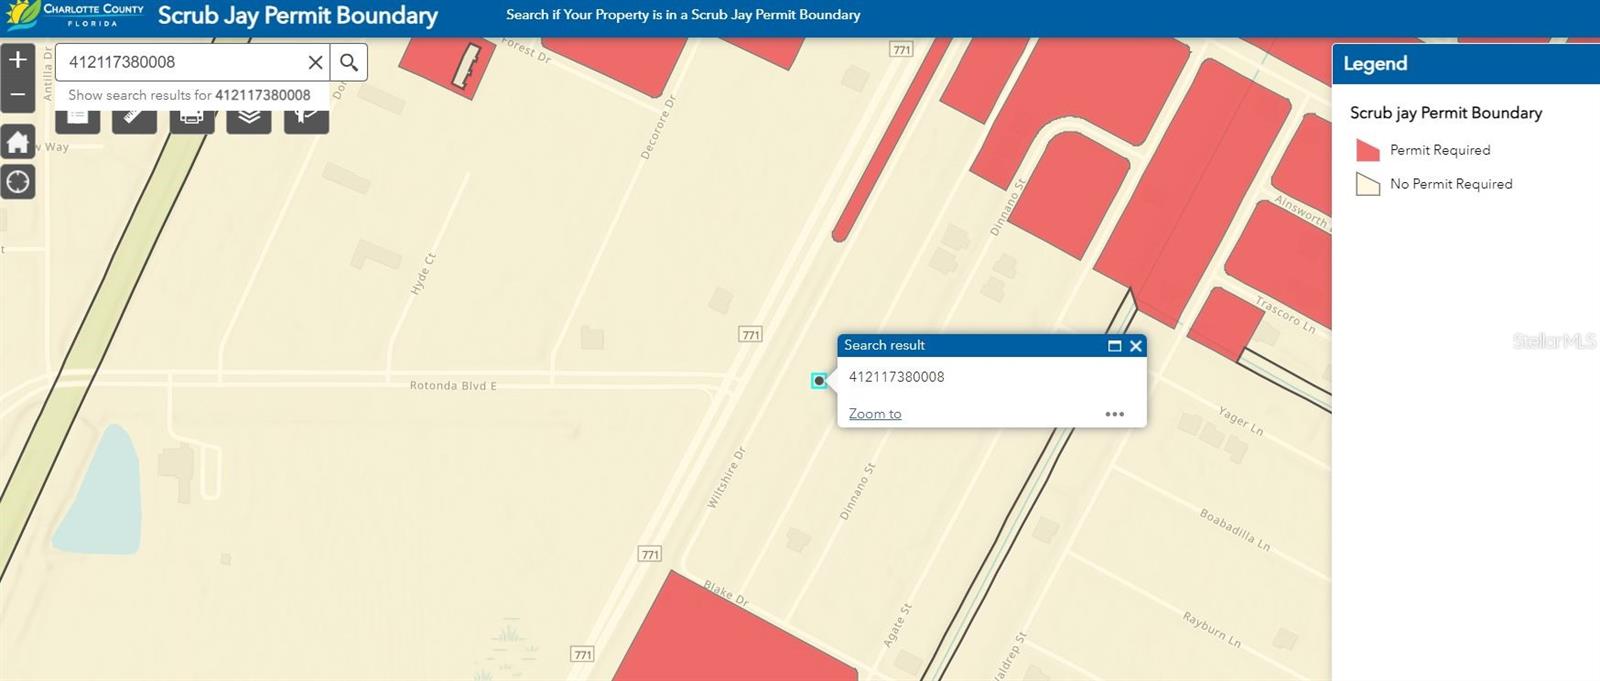The height and width of the screenshot is (681, 1600).
Task: Click the search result location marker
Action: [x=819, y=380]
